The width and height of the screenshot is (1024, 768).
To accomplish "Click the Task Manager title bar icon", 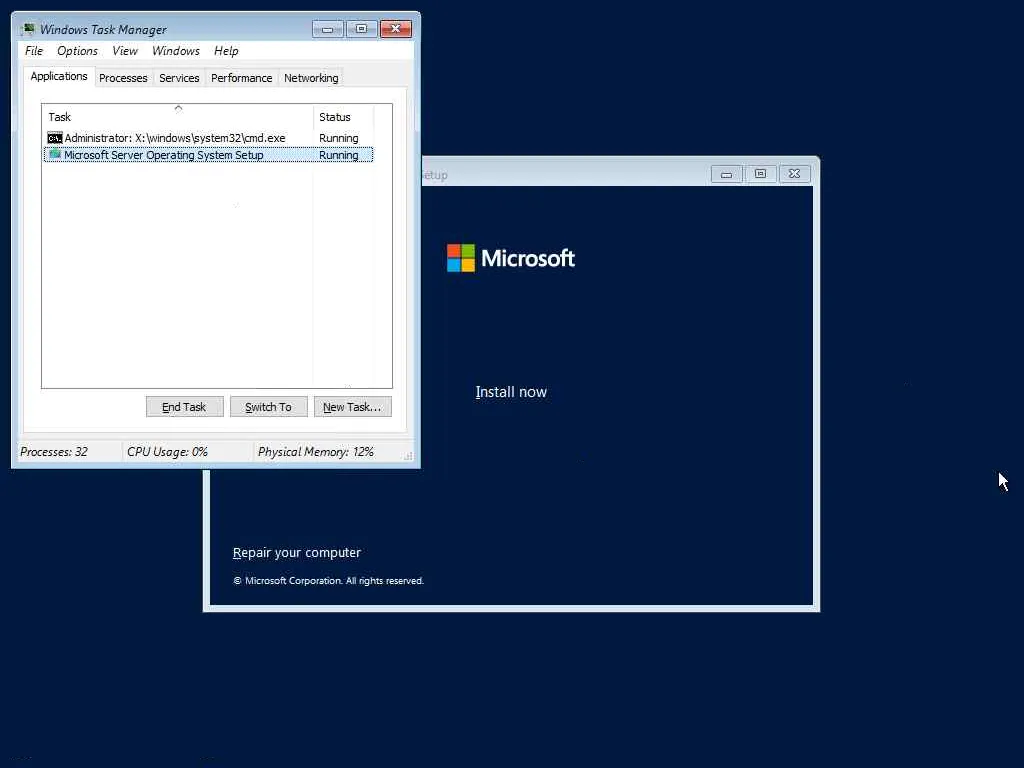I will (x=27, y=29).
